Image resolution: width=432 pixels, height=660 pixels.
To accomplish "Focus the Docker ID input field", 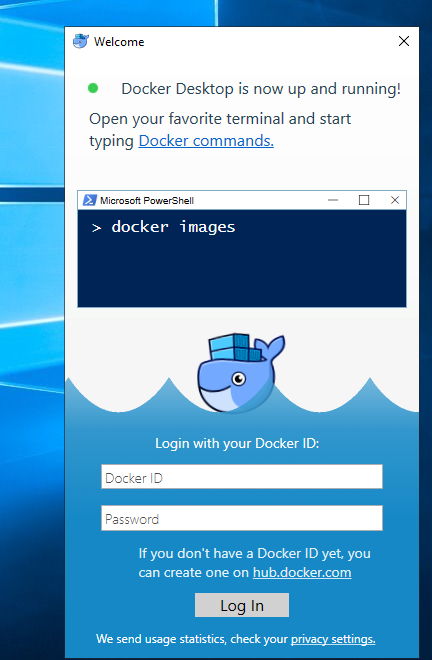I will tap(242, 477).
